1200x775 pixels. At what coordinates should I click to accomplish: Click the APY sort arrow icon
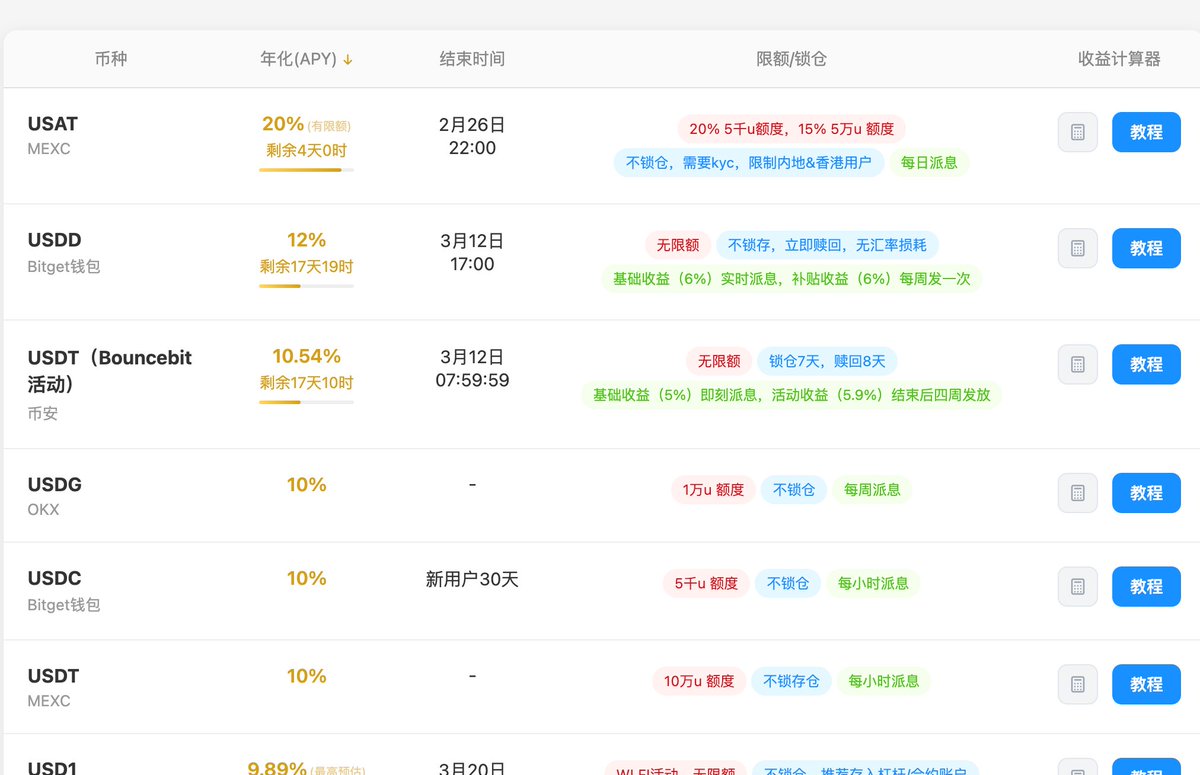348,59
